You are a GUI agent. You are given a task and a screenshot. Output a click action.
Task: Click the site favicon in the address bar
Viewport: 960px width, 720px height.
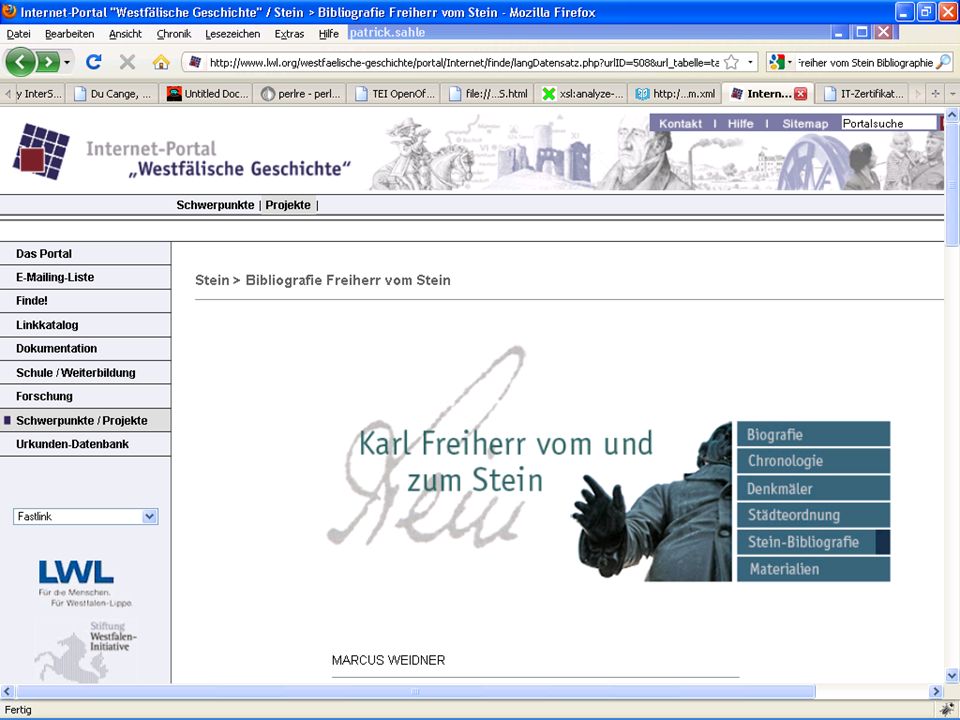click(x=195, y=62)
